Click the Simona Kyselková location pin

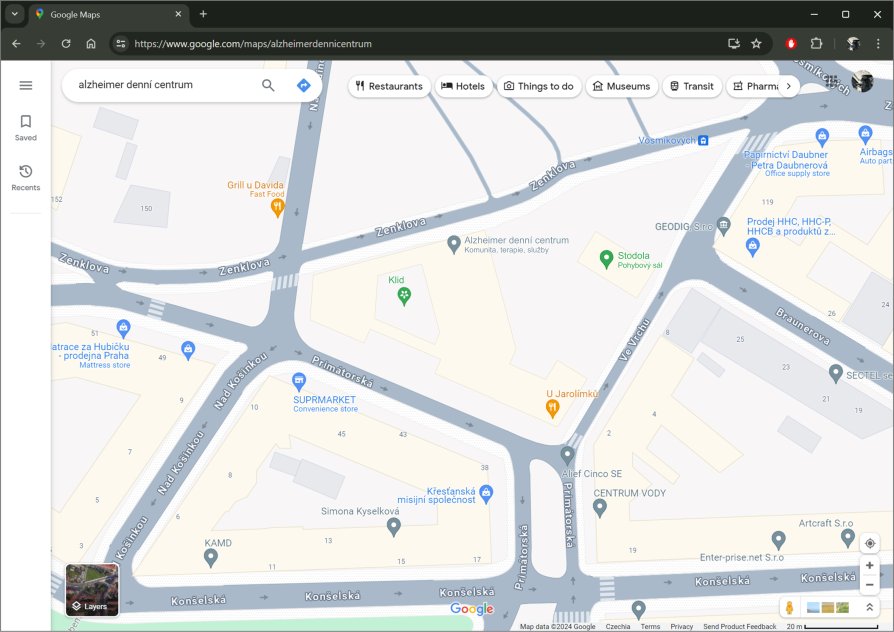coord(393,528)
